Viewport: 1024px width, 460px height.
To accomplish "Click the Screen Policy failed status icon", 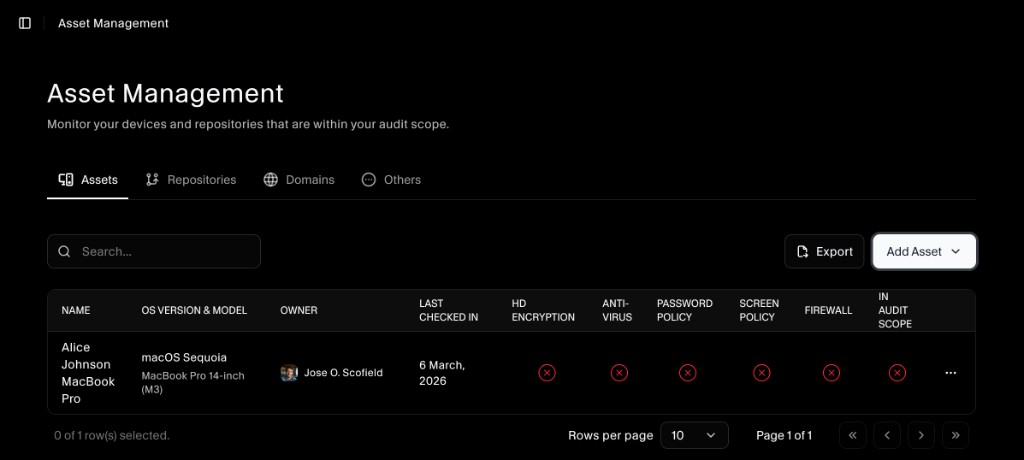I will pyautogui.click(x=761, y=373).
